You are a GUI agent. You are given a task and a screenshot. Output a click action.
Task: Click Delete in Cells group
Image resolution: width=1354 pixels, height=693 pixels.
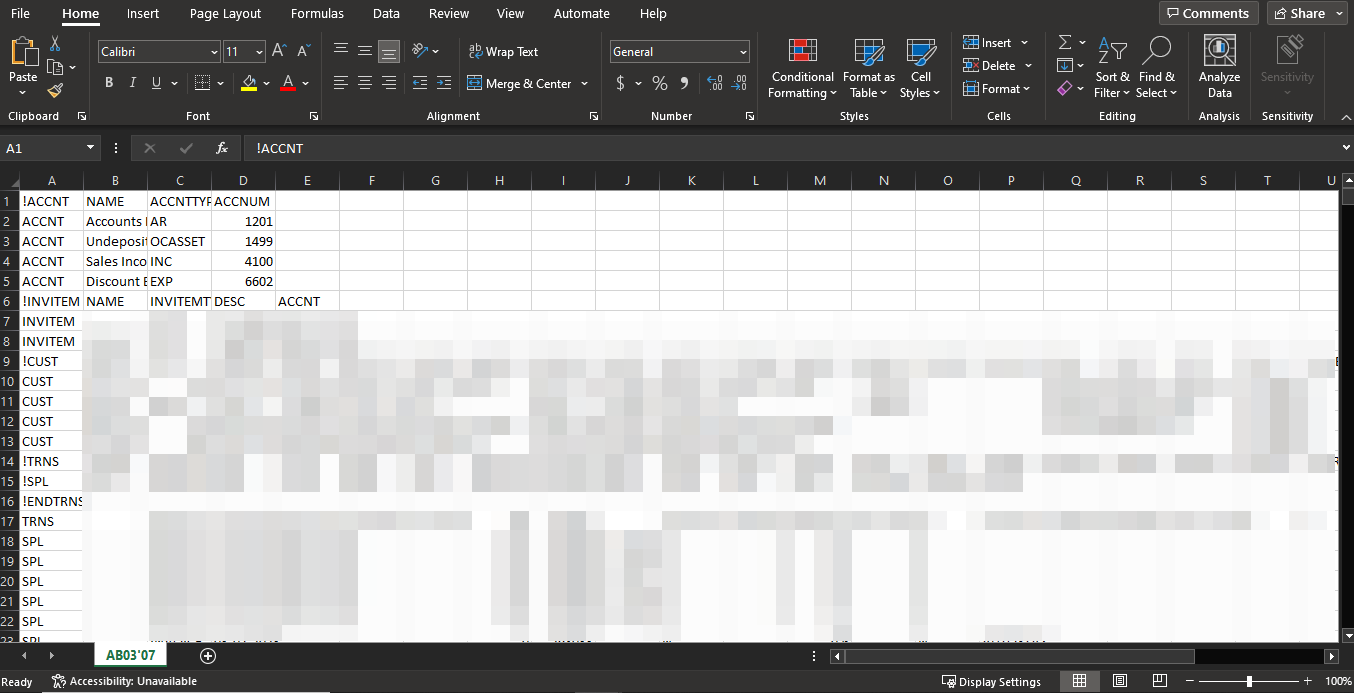(996, 65)
